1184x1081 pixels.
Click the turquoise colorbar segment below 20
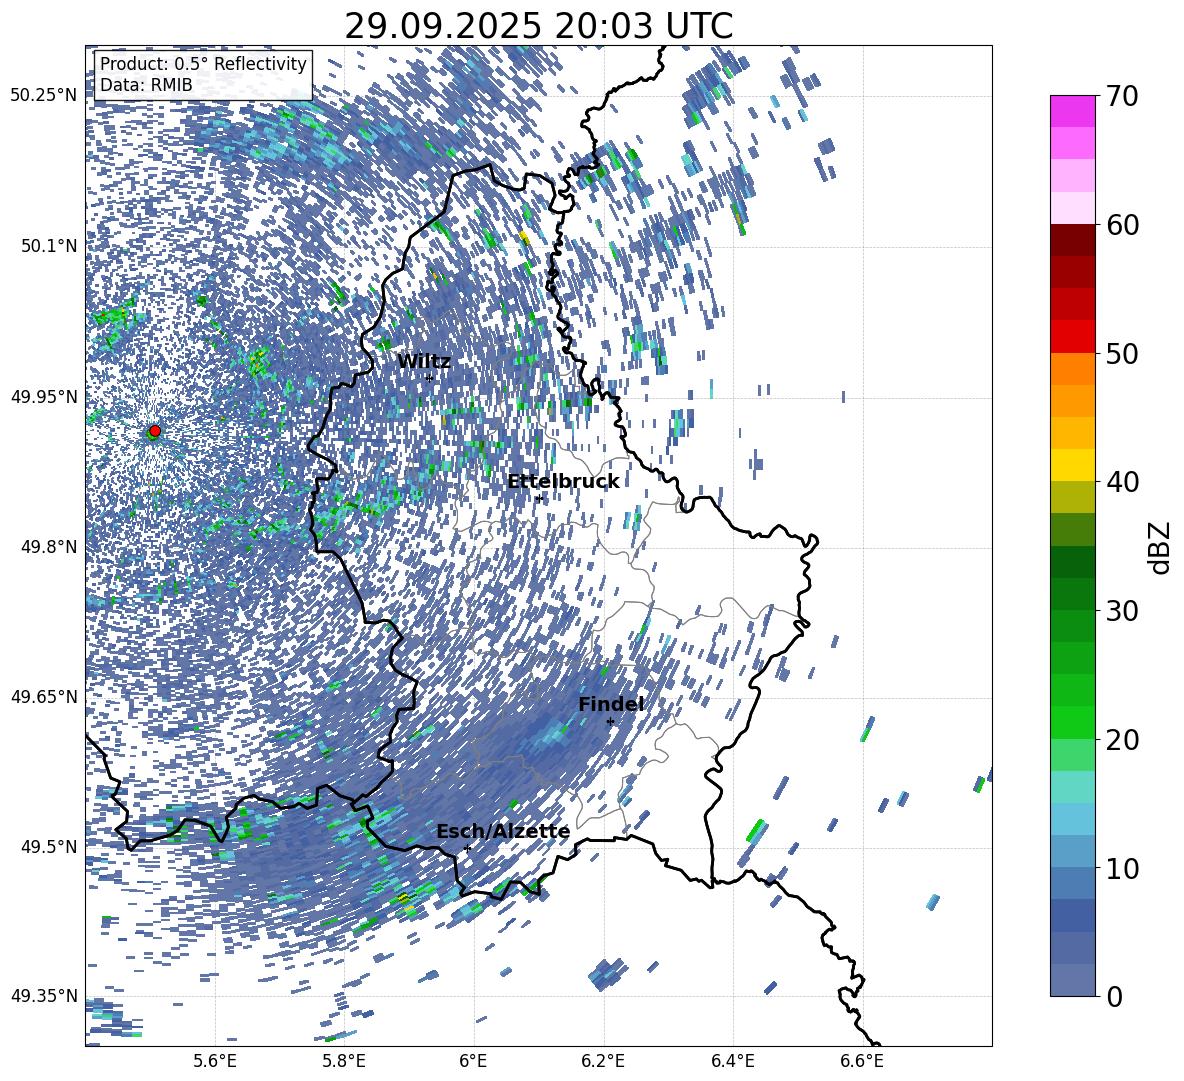(1072, 787)
